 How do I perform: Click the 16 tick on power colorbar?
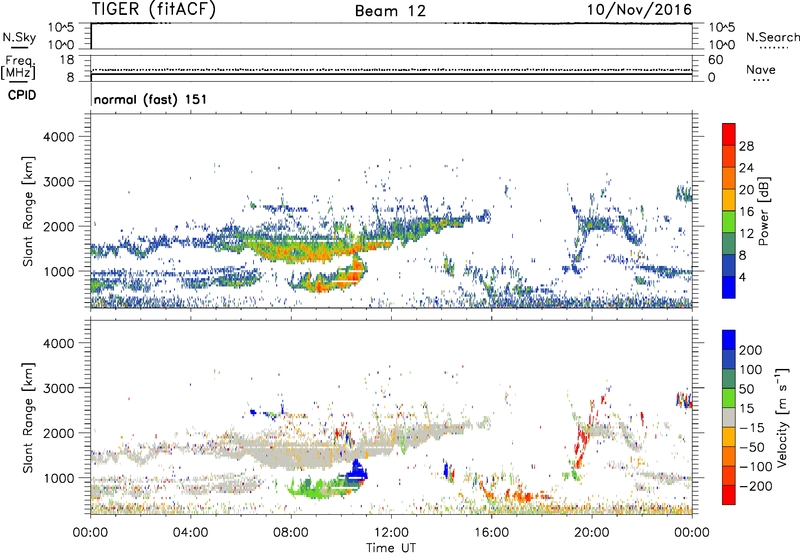click(746, 212)
